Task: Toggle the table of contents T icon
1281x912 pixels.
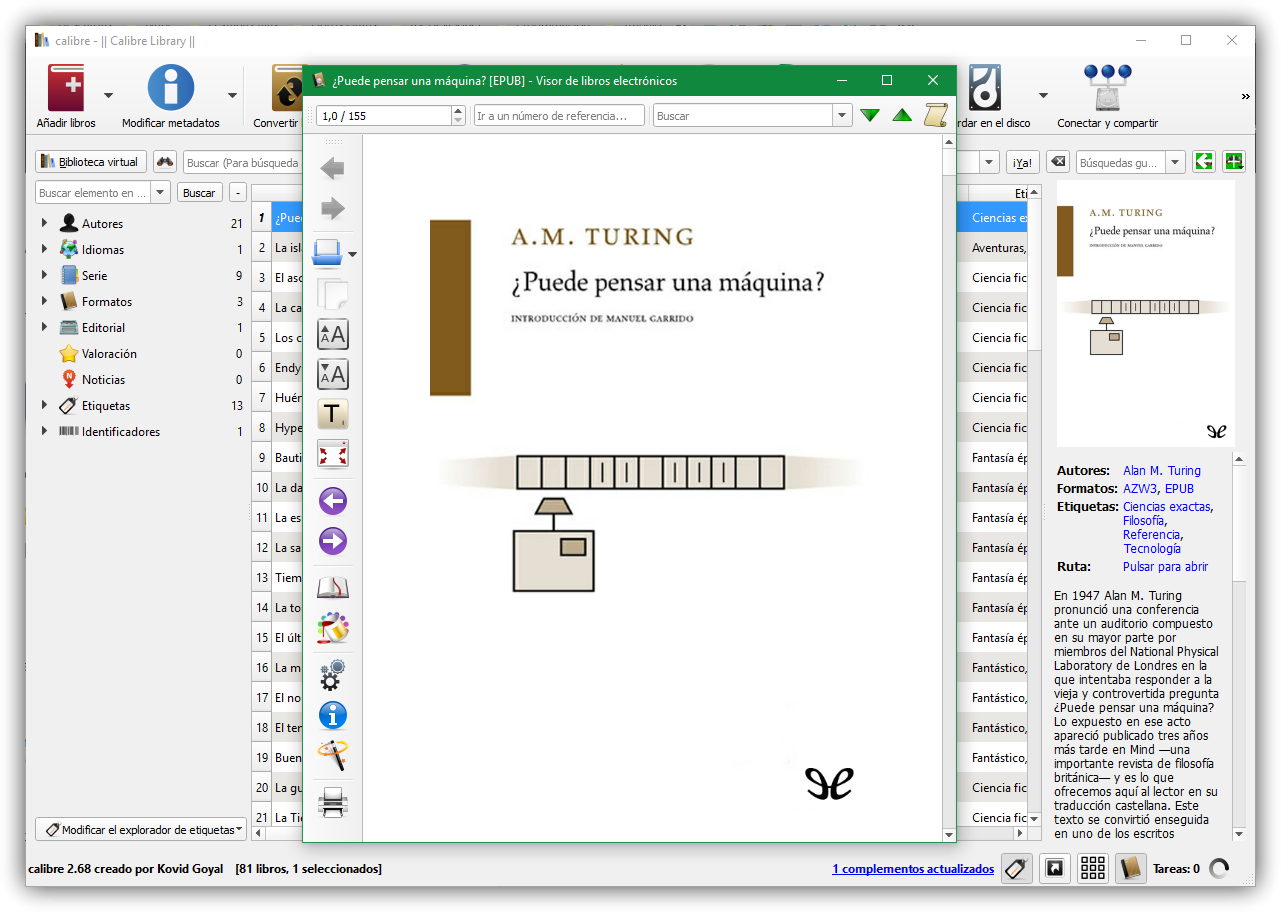Action: point(332,414)
